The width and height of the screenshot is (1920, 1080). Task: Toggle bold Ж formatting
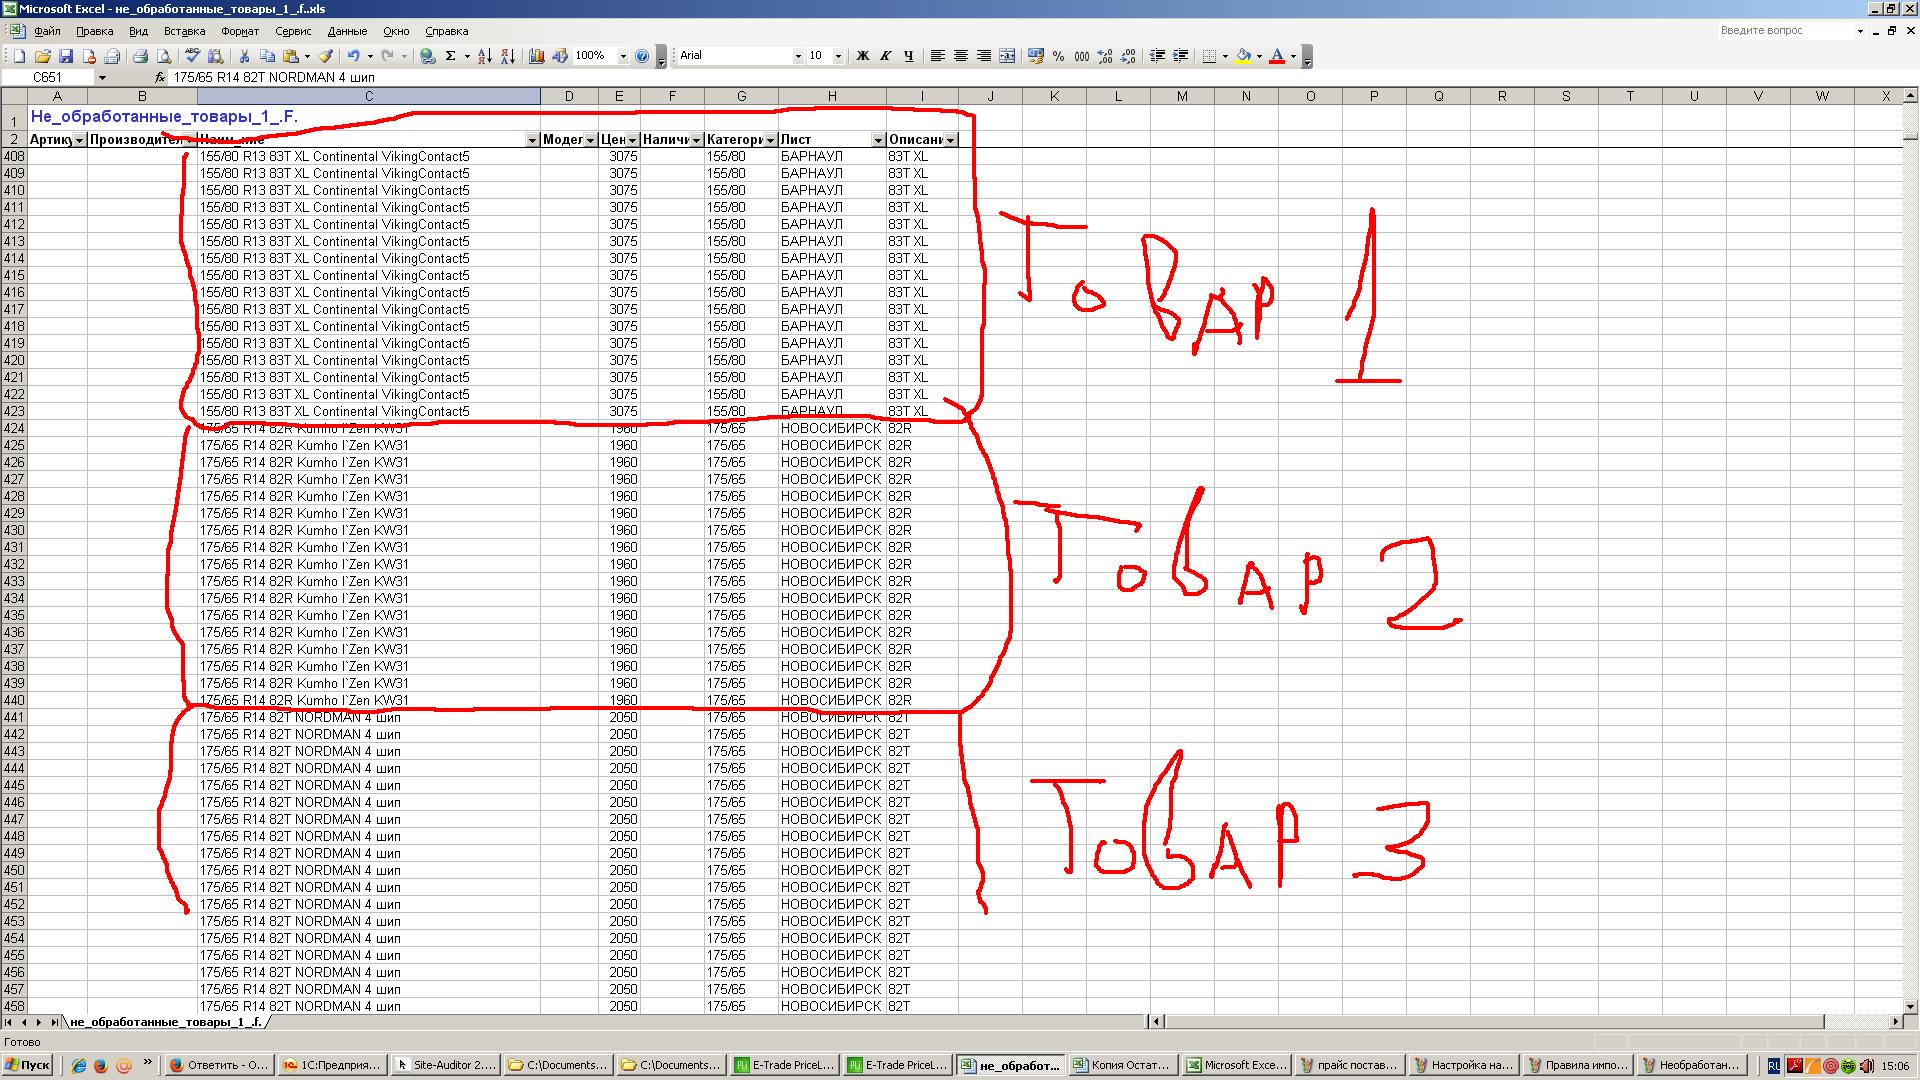pyautogui.click(x=862, y=56)
